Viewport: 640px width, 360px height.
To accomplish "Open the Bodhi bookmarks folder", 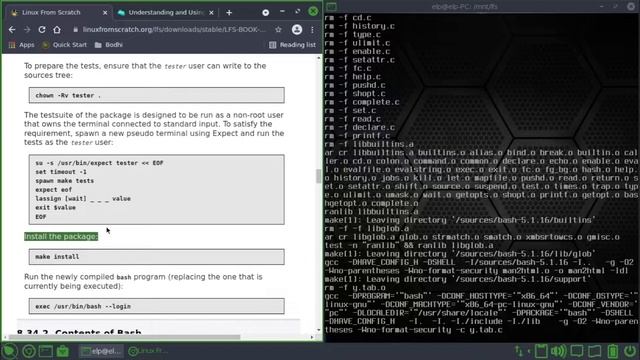I will tap(109, 45).
